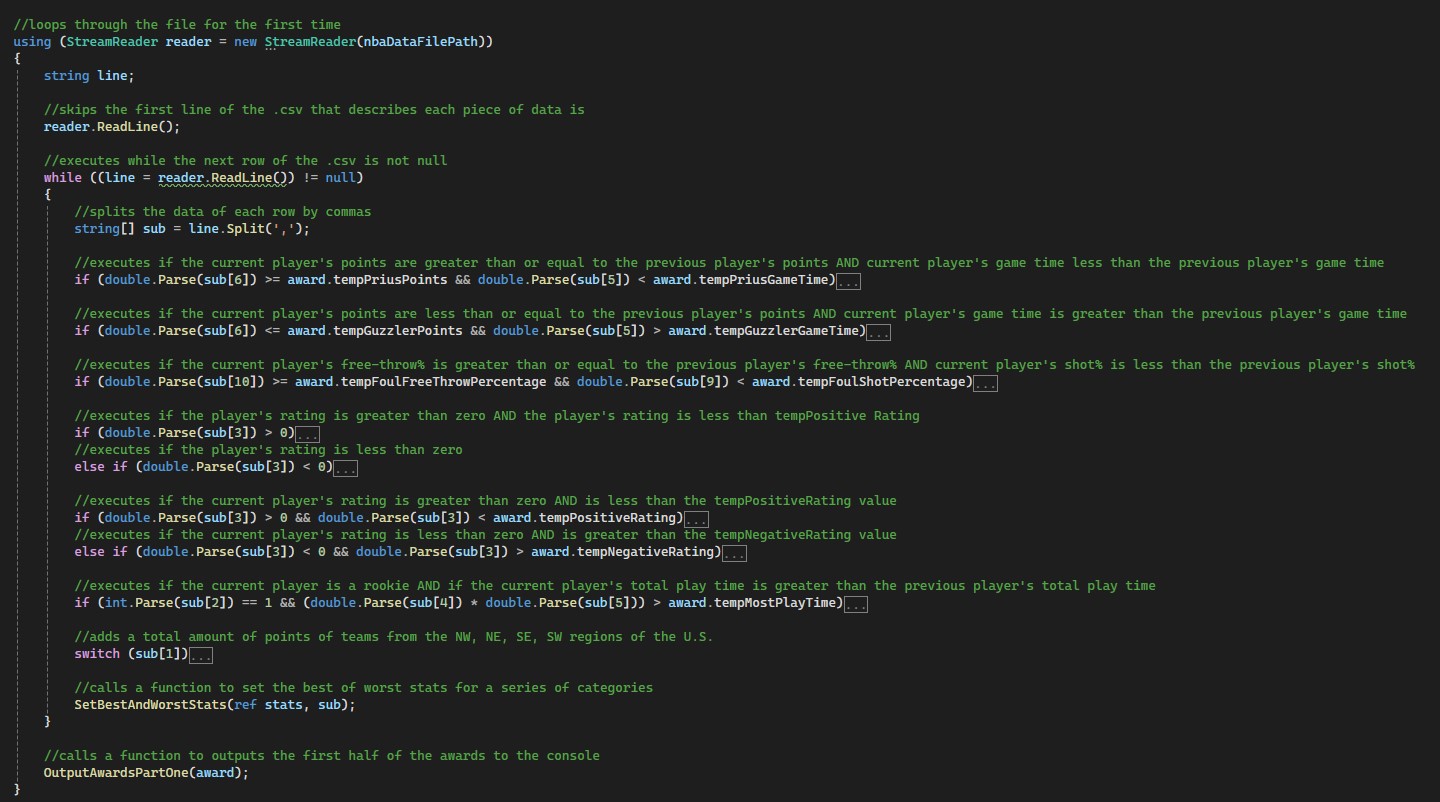Screen dimensions: 1440x802
Task: Expand collapsed block after tempPriusGameTime condition
Action: pos(849,281)
